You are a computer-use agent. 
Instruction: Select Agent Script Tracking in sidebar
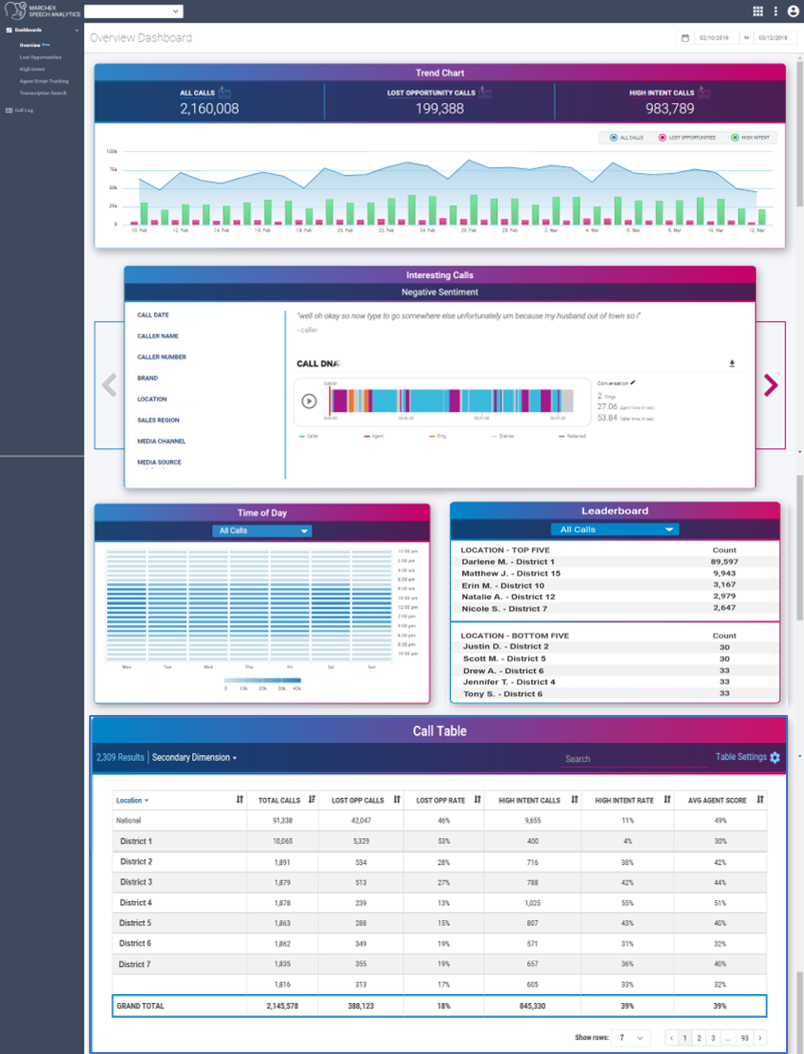pyautogui.click(x=44, y=81)
